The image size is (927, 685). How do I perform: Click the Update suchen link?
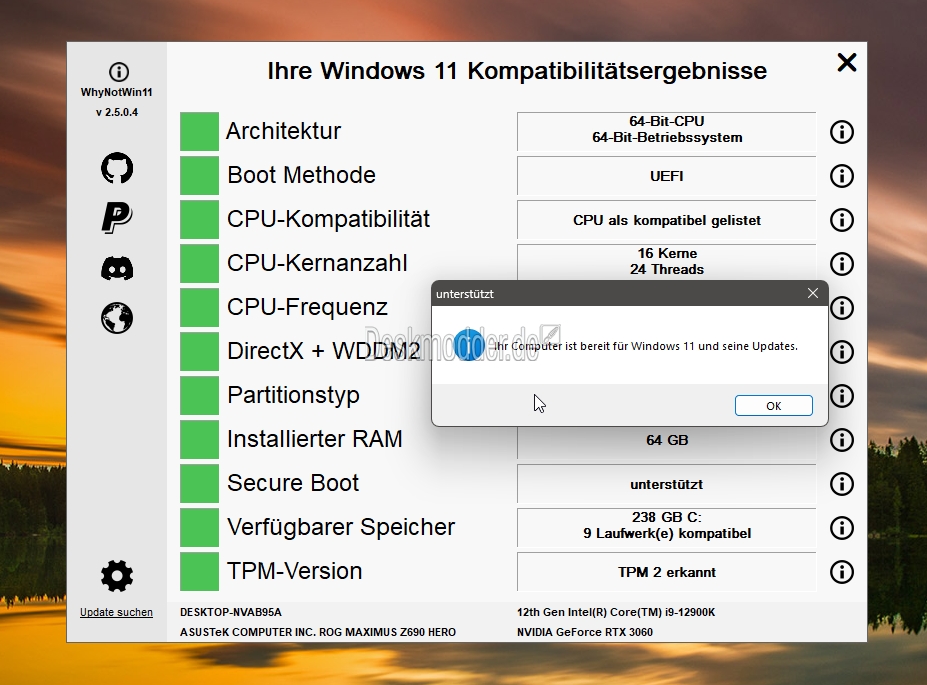point(116,612)
